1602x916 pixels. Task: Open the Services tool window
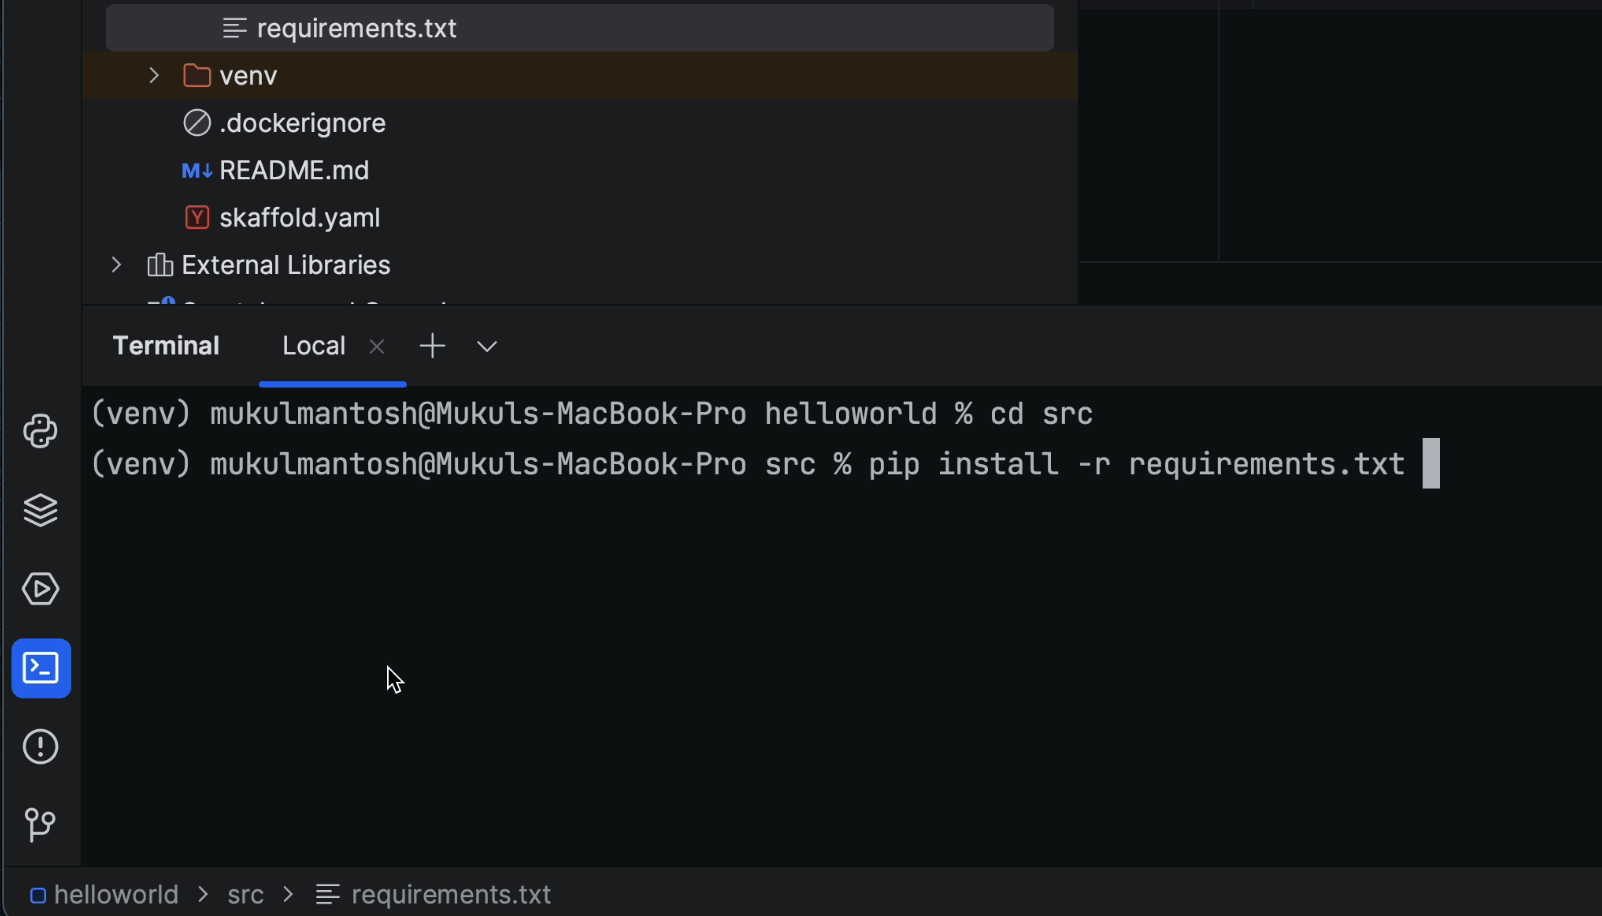pos(40,509)
